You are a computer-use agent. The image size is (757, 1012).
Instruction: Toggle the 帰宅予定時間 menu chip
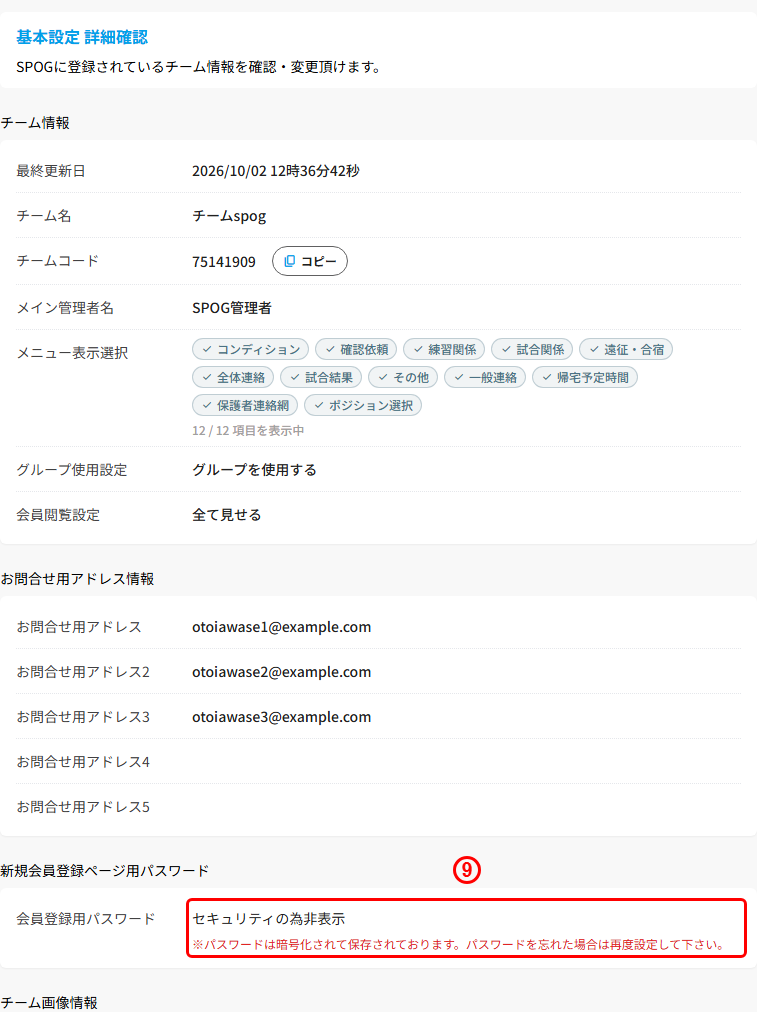[585, 378]
